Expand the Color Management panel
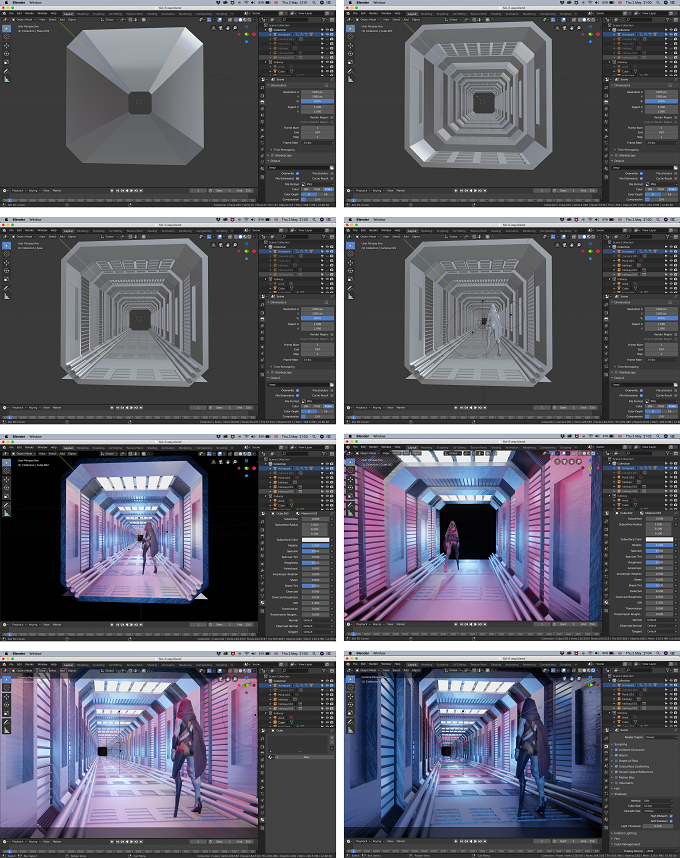680x858 pixels. [625, 844]
